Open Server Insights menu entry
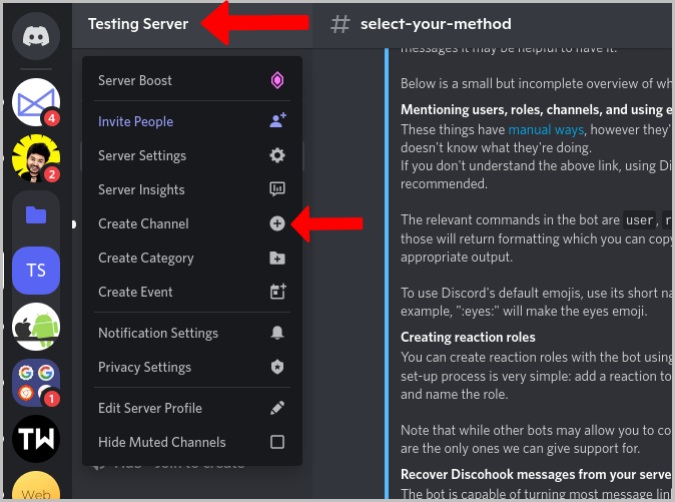Screen dimensions: 675x502 click(192, 189)
